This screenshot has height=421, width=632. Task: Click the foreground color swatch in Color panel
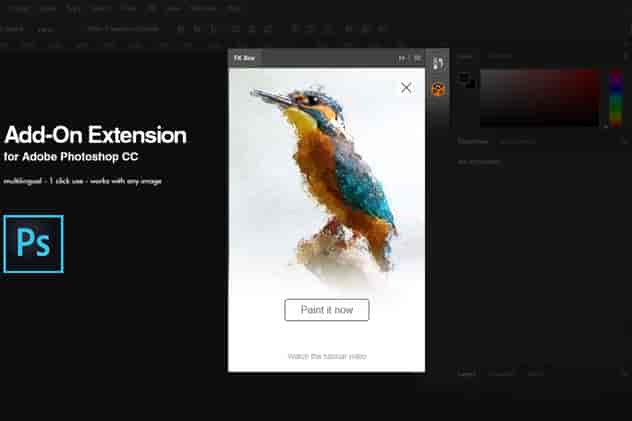pos(464,77)
